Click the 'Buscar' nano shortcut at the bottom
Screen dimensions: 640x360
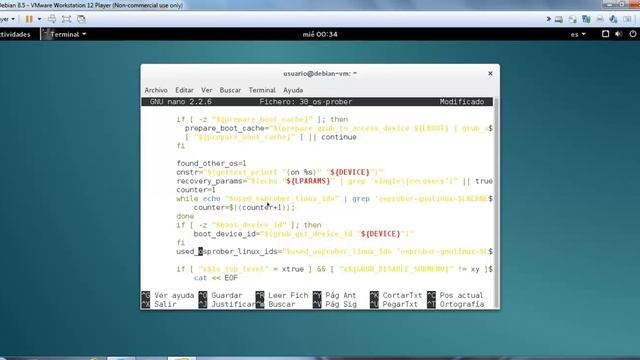coord(276,304)
